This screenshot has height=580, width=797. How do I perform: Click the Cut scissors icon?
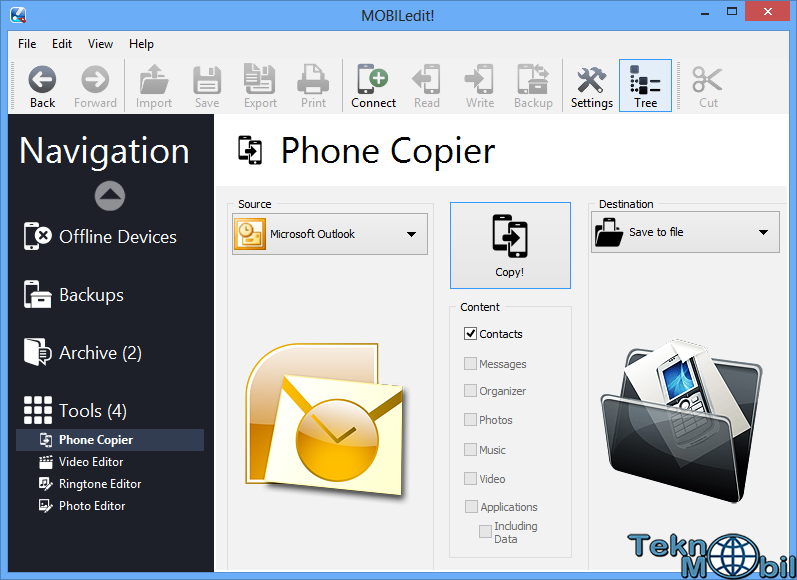point(708,86)
